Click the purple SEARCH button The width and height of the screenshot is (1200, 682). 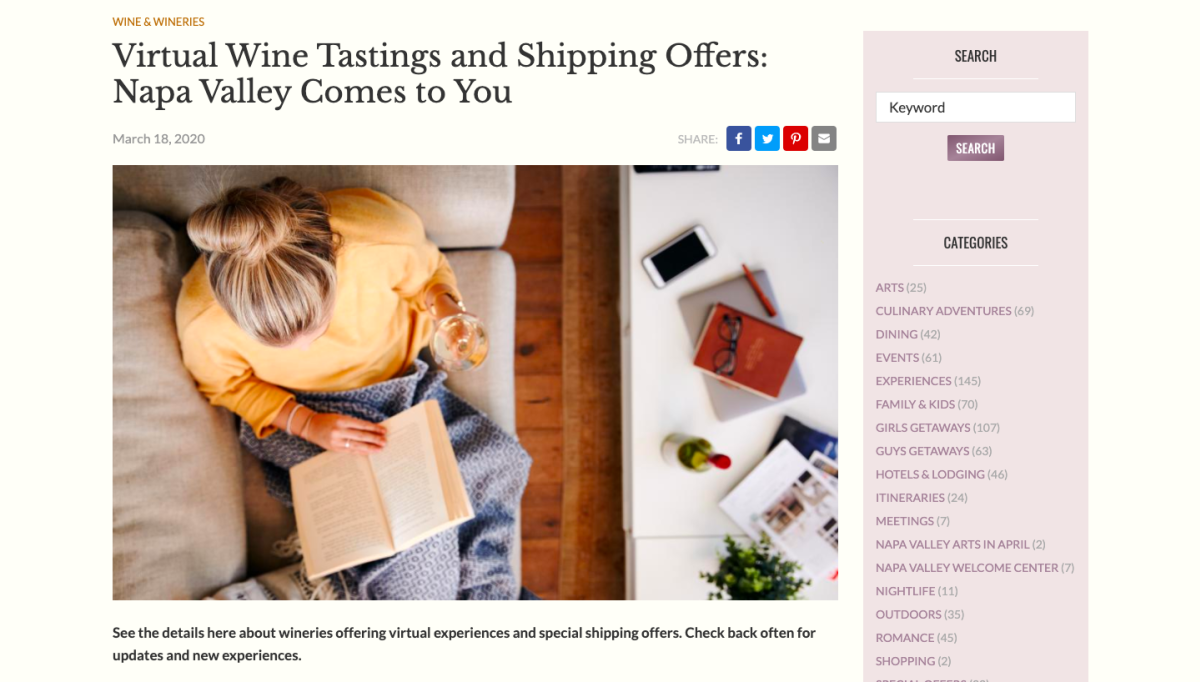pos(975,148)
